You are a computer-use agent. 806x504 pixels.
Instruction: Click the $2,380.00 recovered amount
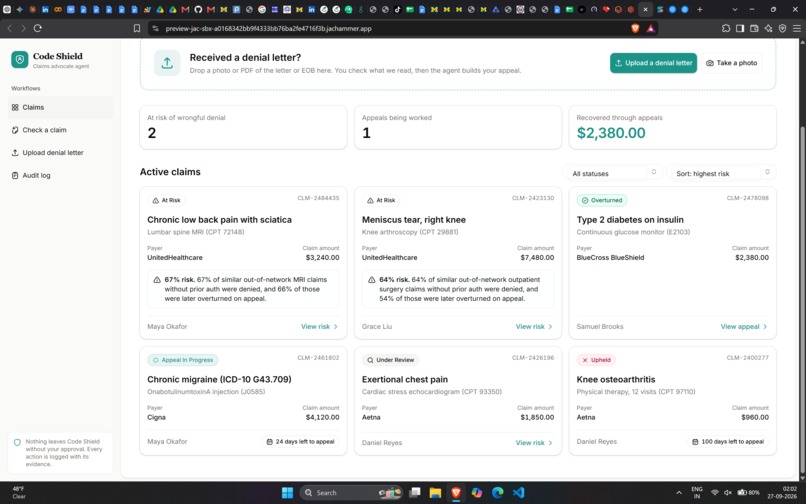[x=611, y=133]
